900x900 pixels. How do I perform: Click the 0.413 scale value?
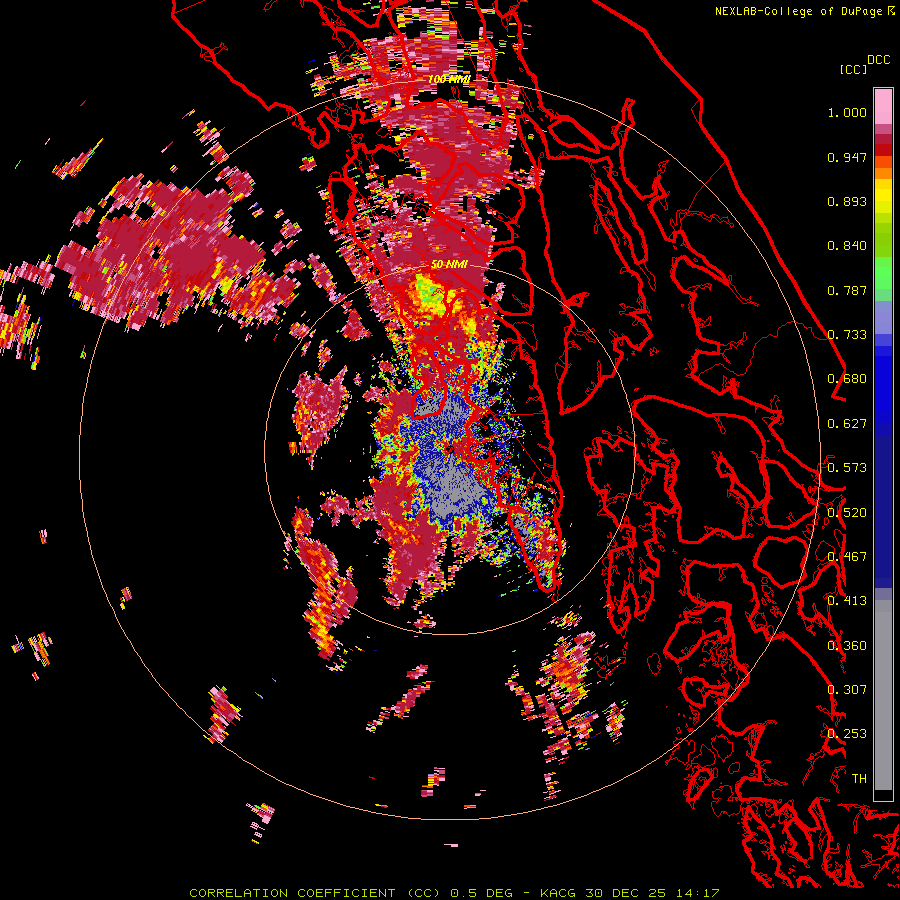pyautogui.click(x=847, y=601)
